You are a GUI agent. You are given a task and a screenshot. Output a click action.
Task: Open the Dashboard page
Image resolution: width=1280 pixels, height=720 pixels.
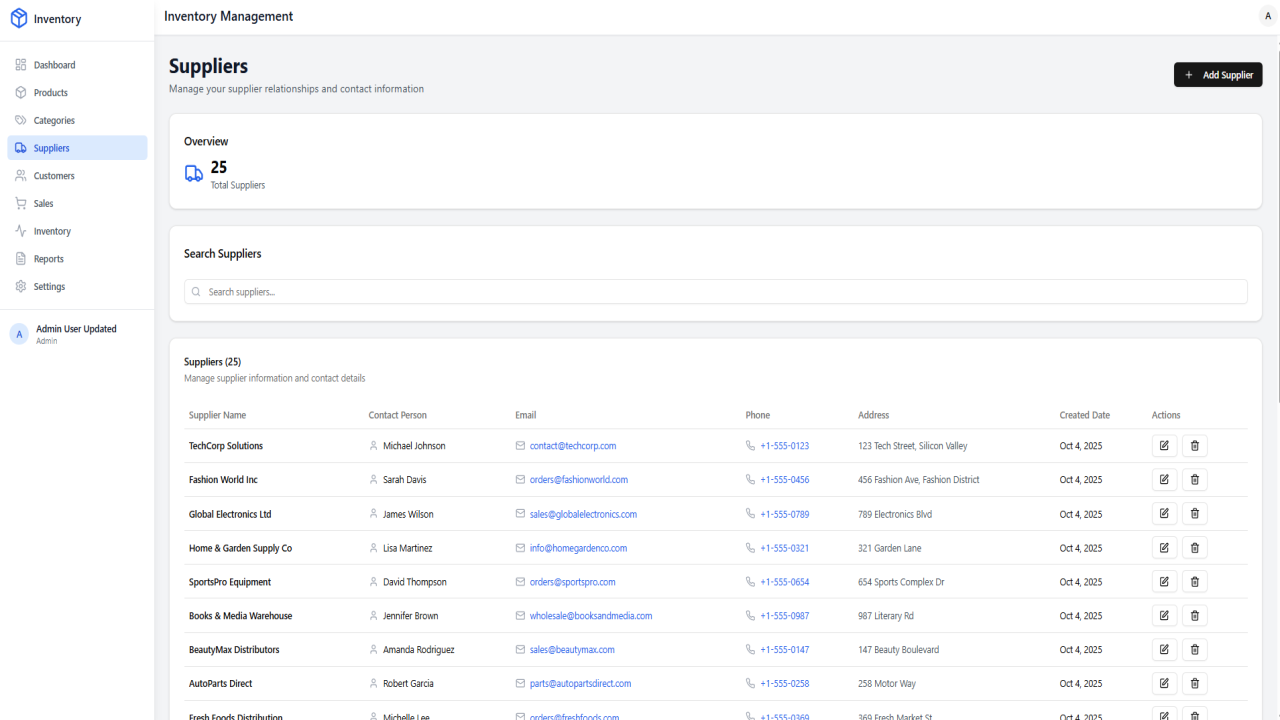tap(77, 65)
